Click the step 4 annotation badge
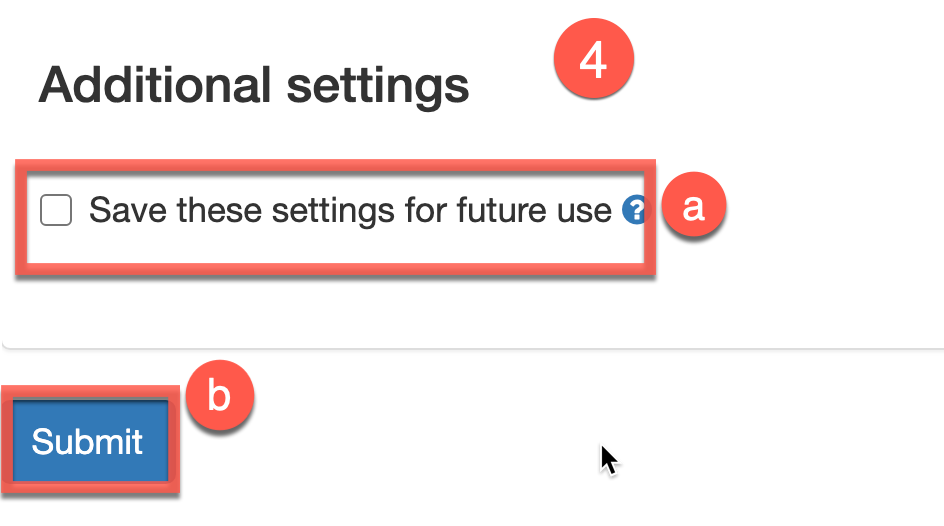This screenshot has width=944, height=526. point(593,61)
